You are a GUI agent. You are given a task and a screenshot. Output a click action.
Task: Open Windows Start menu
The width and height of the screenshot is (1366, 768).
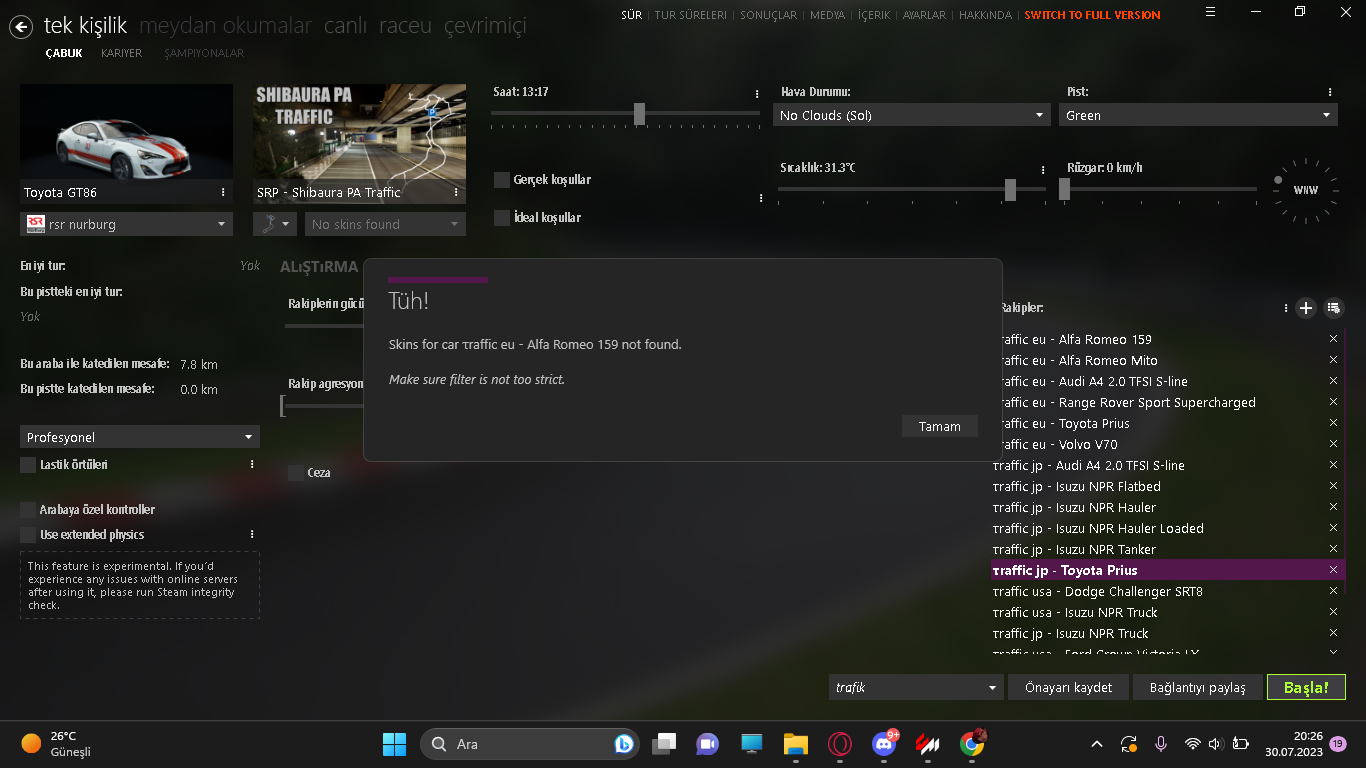click(394, 744)
